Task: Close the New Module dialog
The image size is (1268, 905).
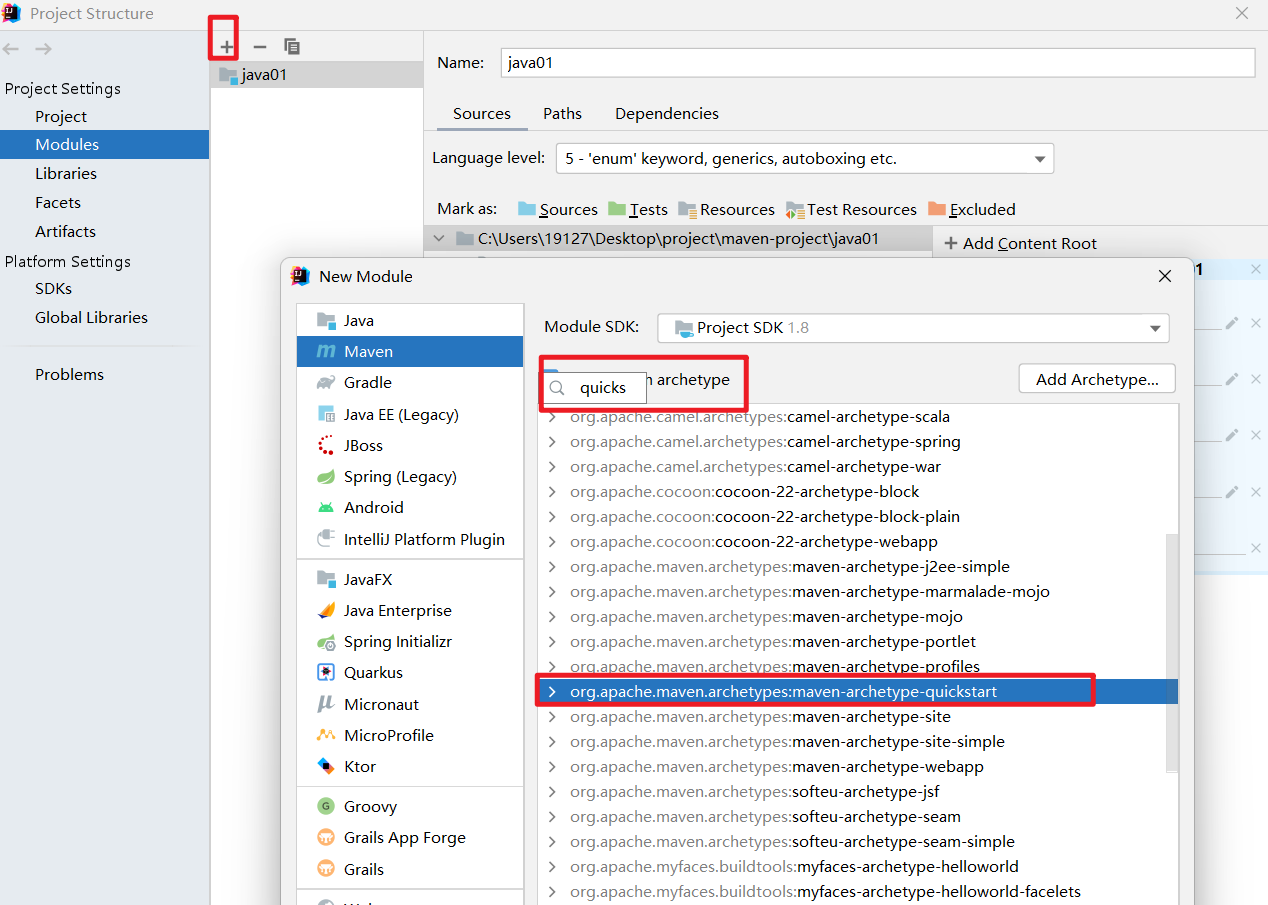Action: coord(1164,276)
